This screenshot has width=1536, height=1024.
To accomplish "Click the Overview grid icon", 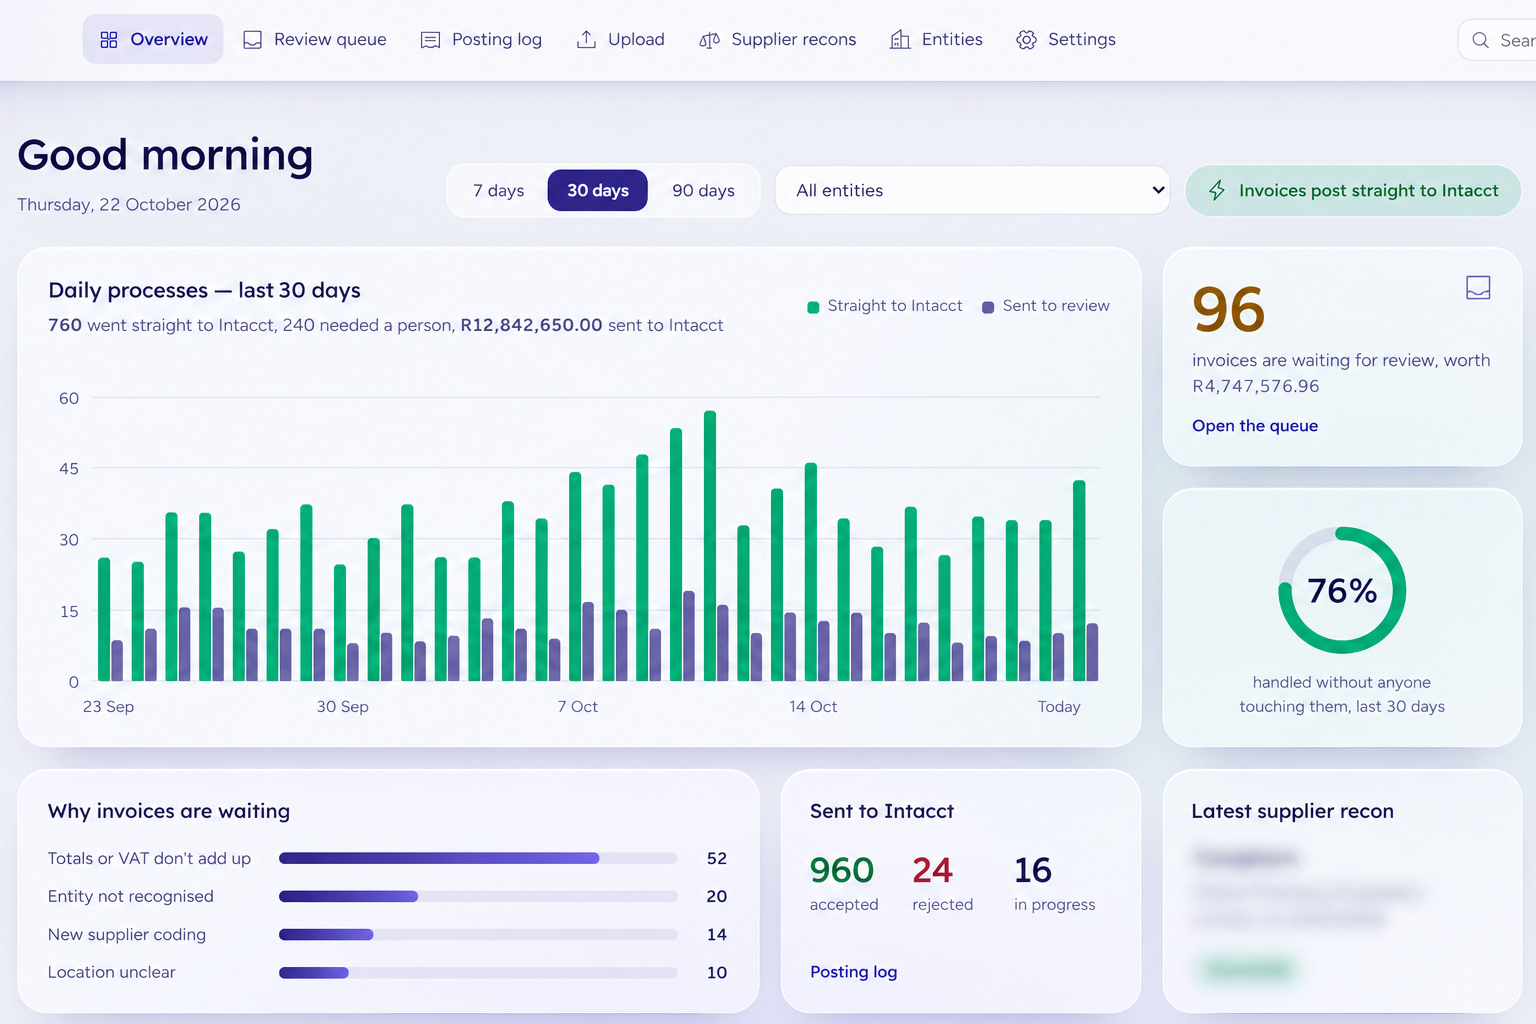I will [x=109, y=40].
